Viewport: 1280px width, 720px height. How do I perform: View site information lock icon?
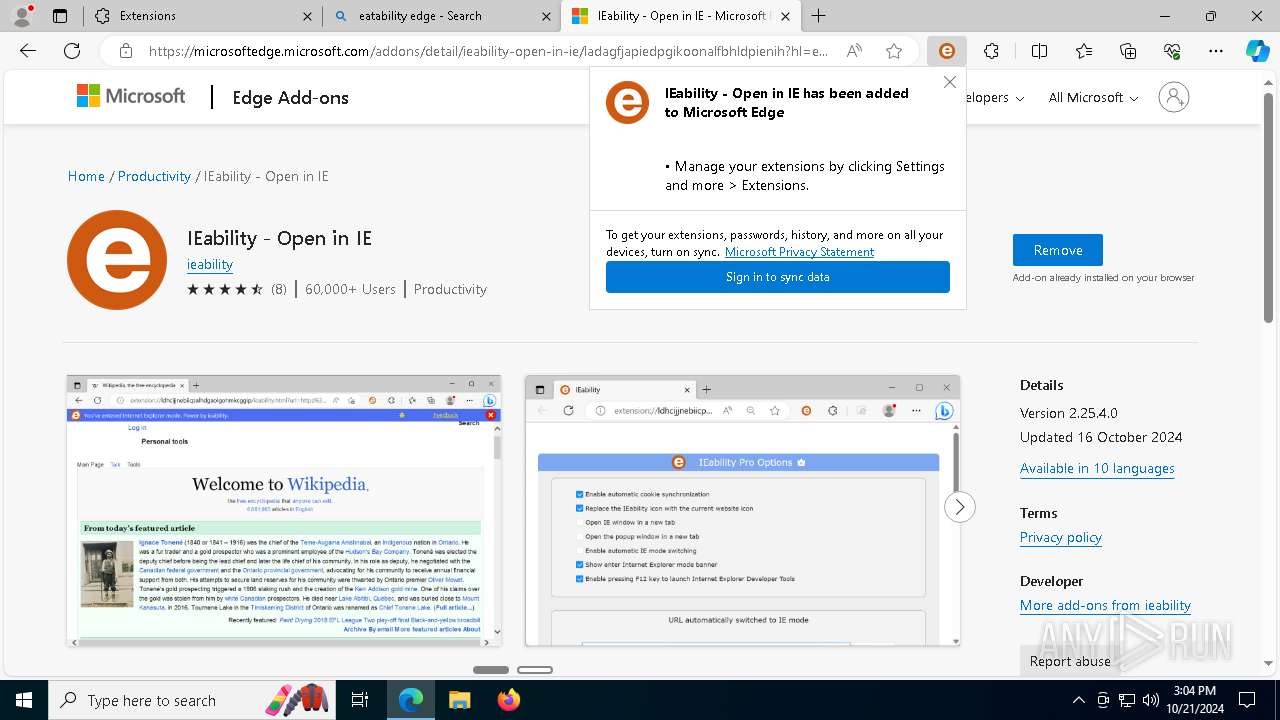click(125, 51)
